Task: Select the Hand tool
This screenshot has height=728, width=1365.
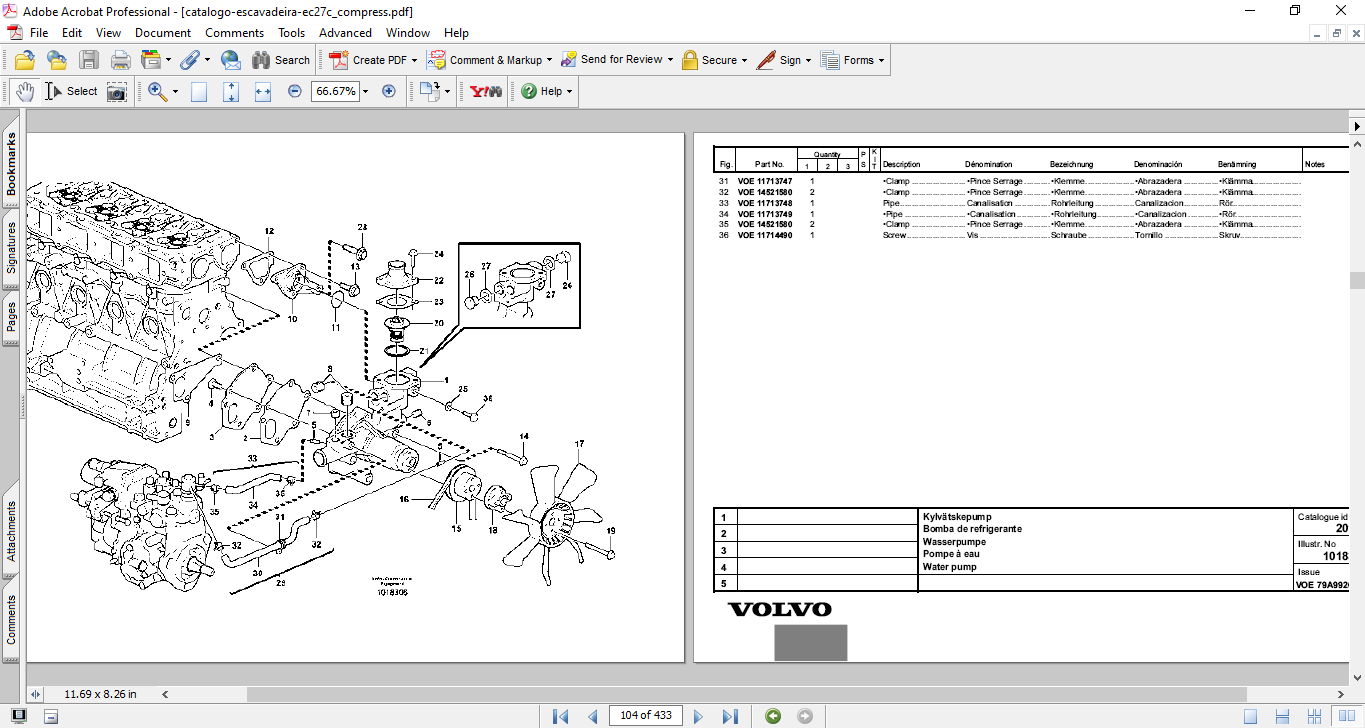Action: tap(24, 91)
